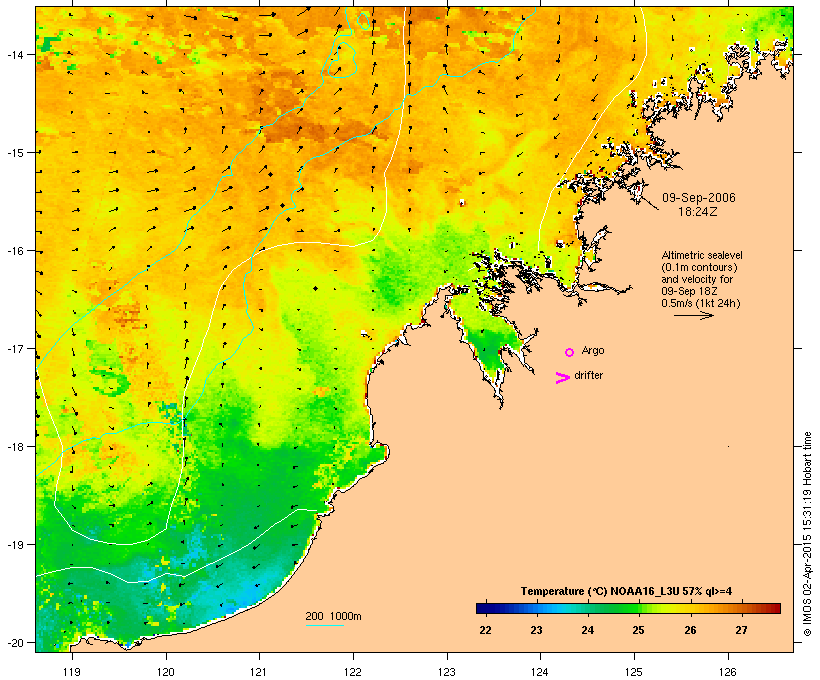Click the magenta Argo circle legend marker

pos(569,352)
